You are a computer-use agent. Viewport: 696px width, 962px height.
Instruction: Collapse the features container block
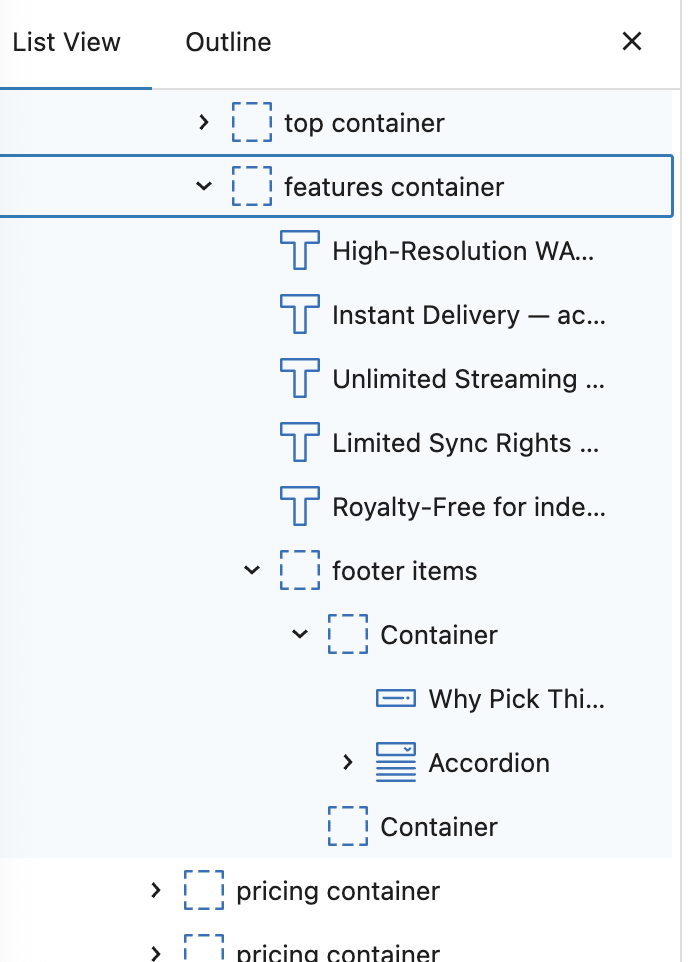204,187
